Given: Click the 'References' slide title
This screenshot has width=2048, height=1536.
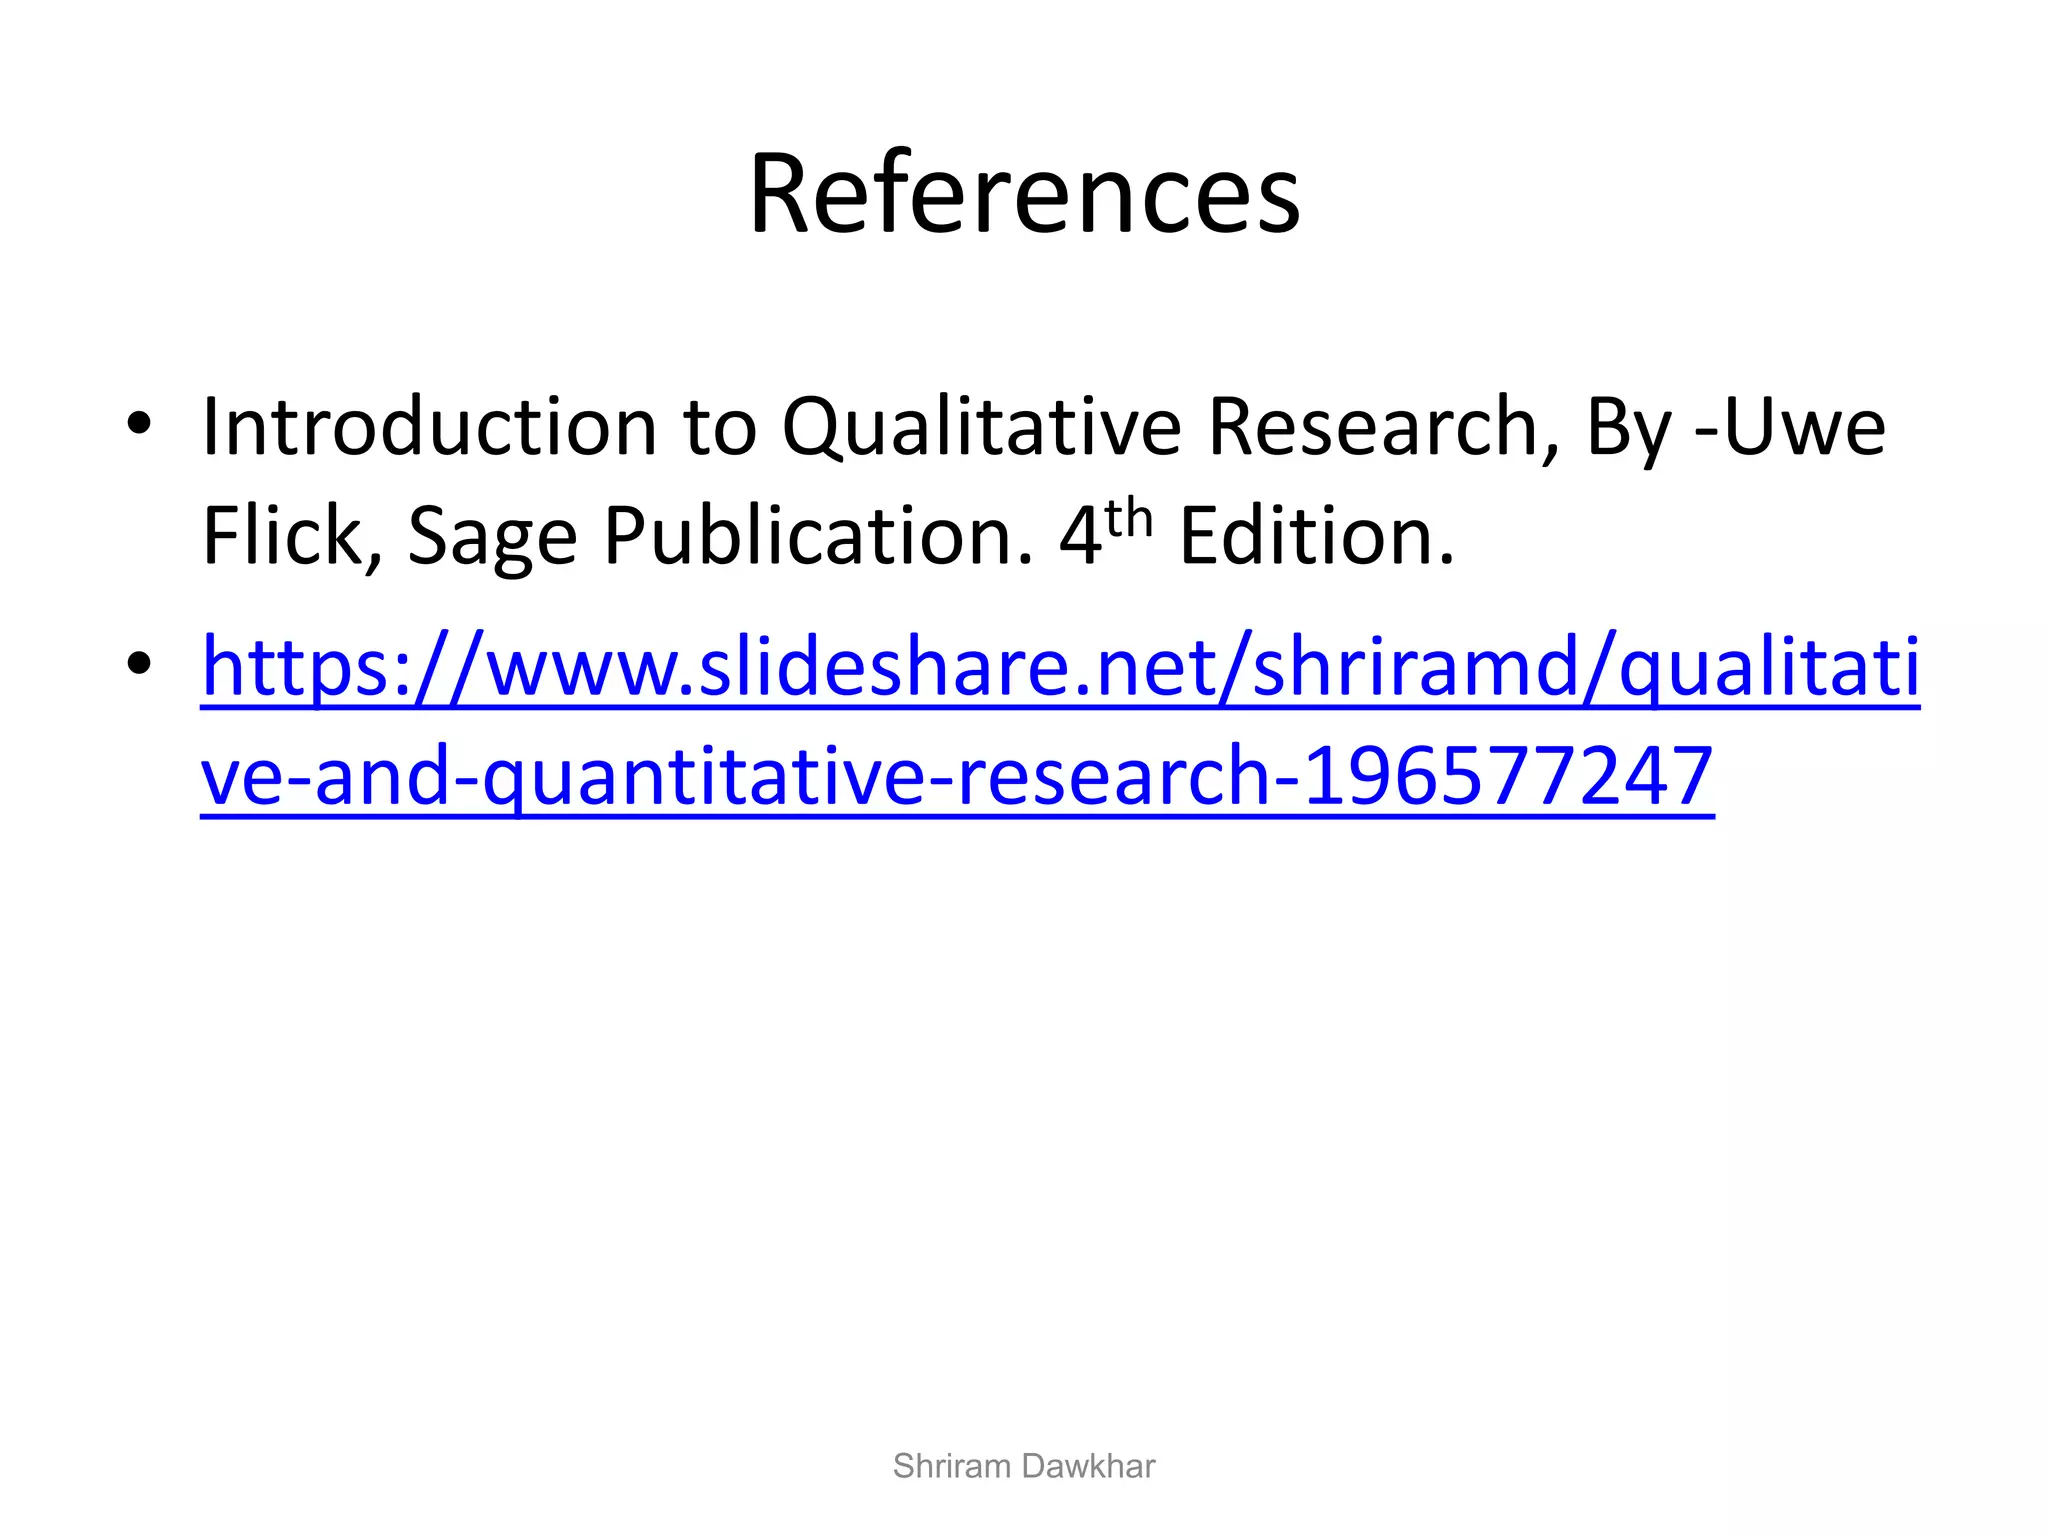Looking at the screenshot, I should click(x=1024, y=193).
